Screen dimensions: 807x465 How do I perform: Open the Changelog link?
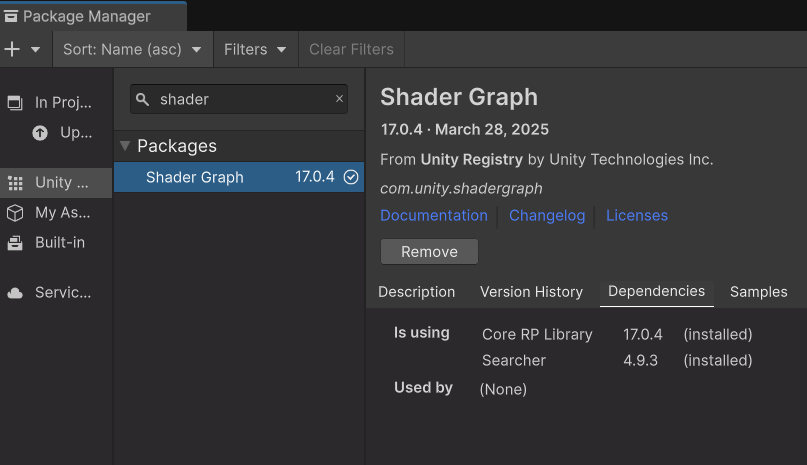[547, 215]
